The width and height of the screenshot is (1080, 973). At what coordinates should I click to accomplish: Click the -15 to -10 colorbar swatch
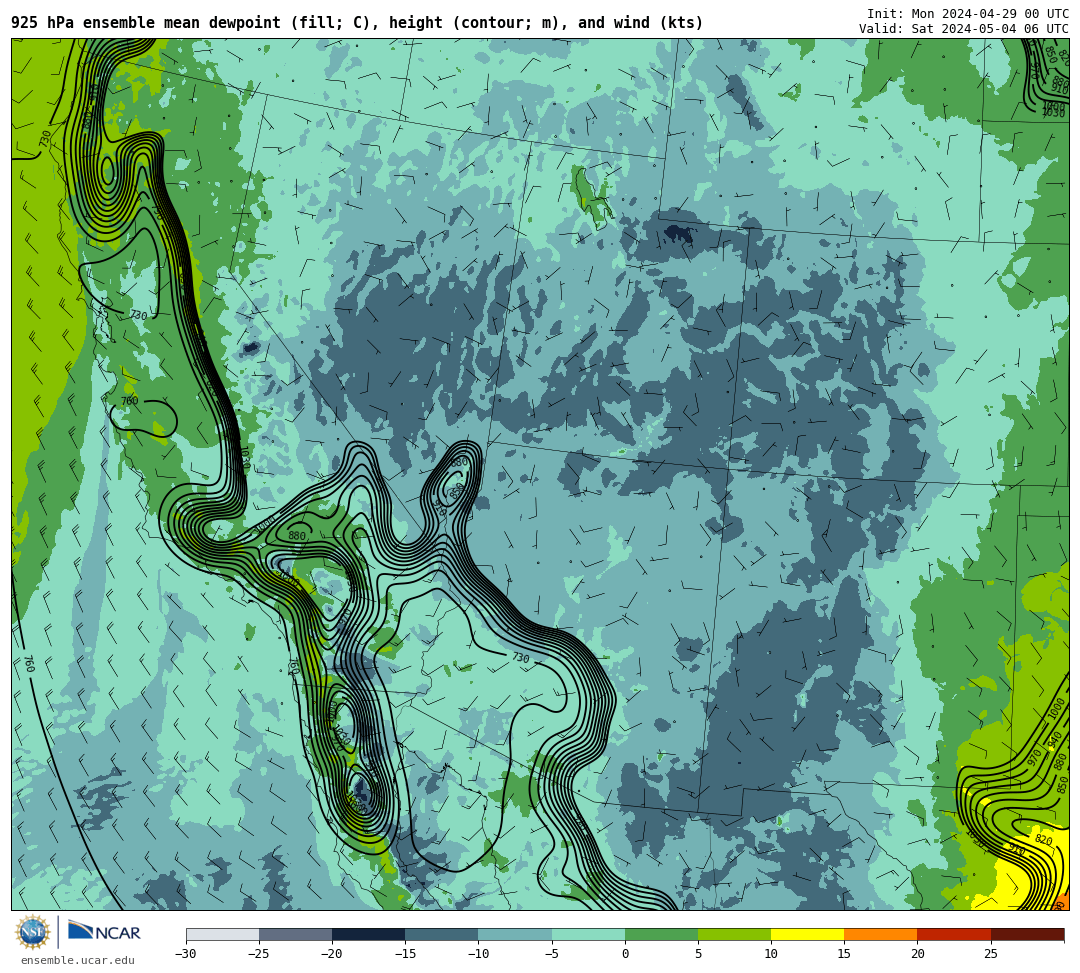442,934
